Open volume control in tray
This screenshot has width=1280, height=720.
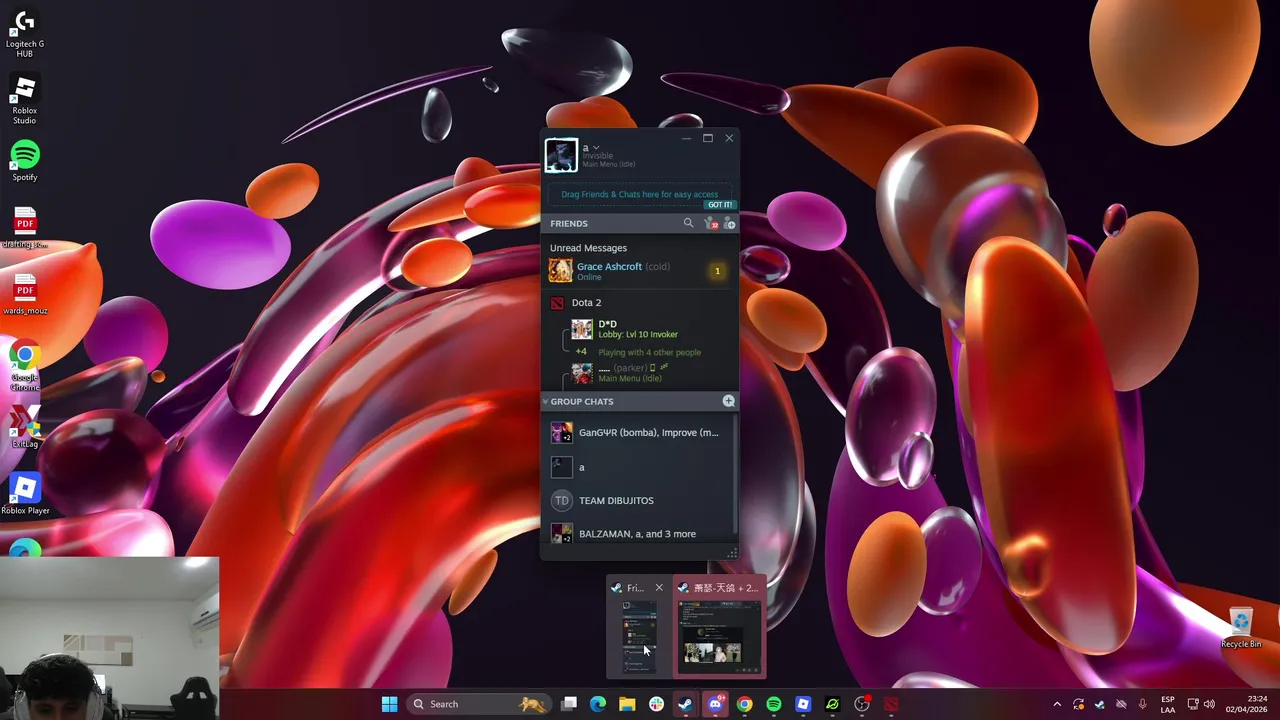pos(1210,704)
